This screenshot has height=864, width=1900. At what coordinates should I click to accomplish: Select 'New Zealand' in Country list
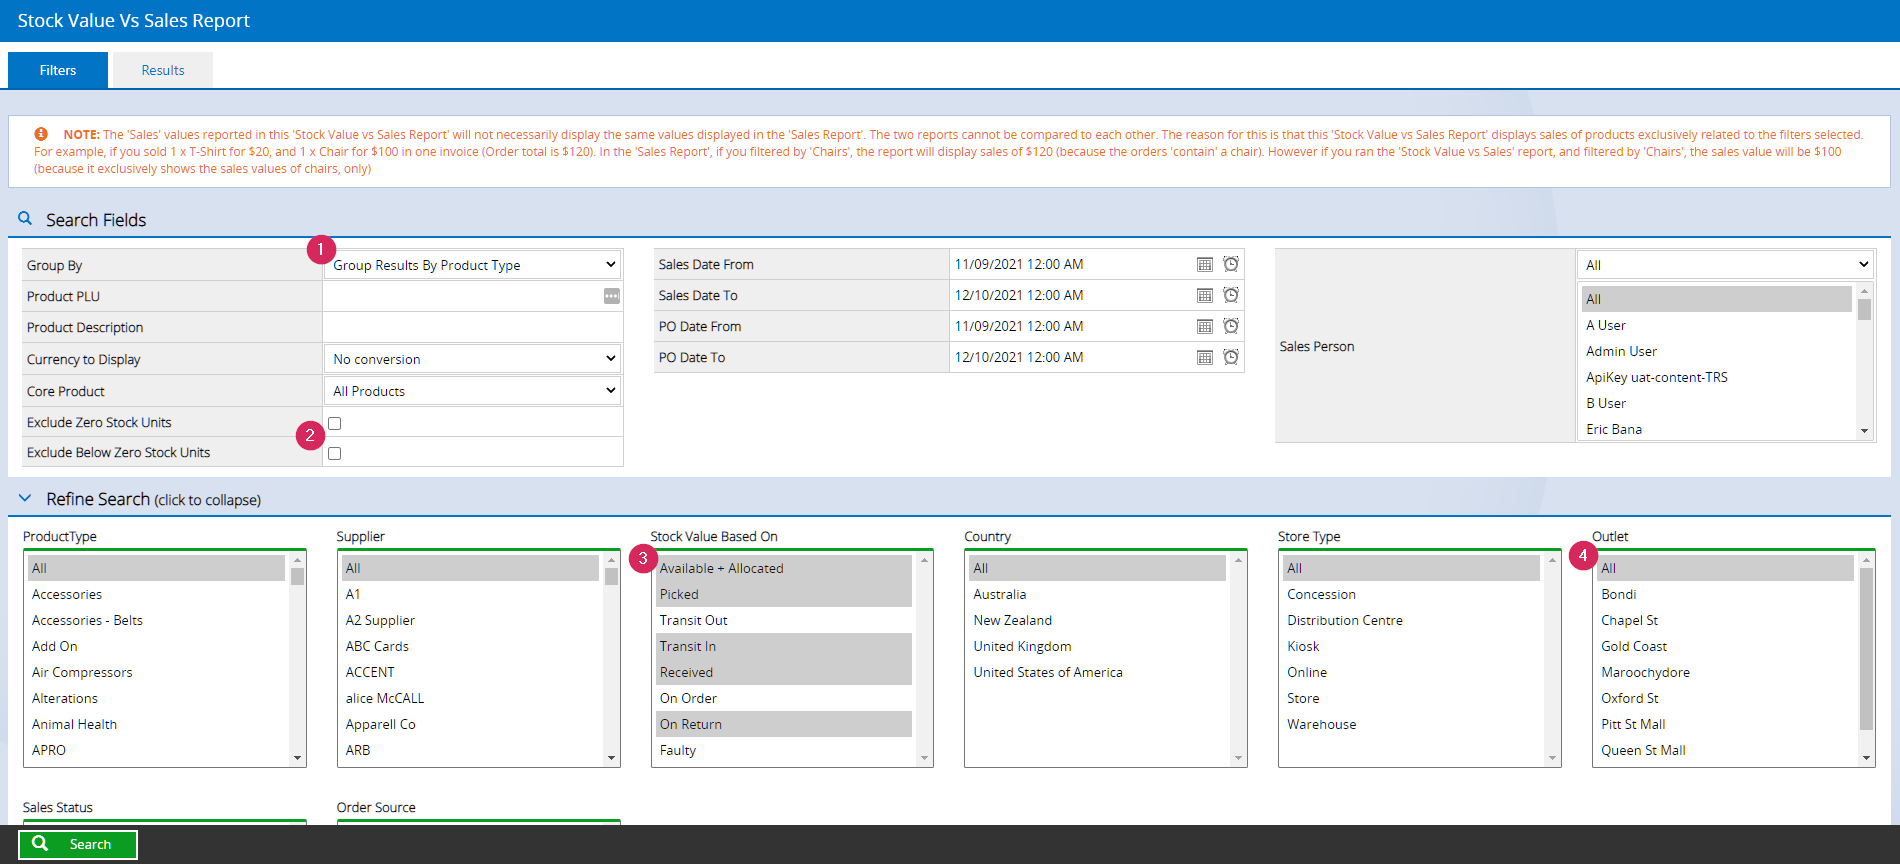[x=1098, y=620]
